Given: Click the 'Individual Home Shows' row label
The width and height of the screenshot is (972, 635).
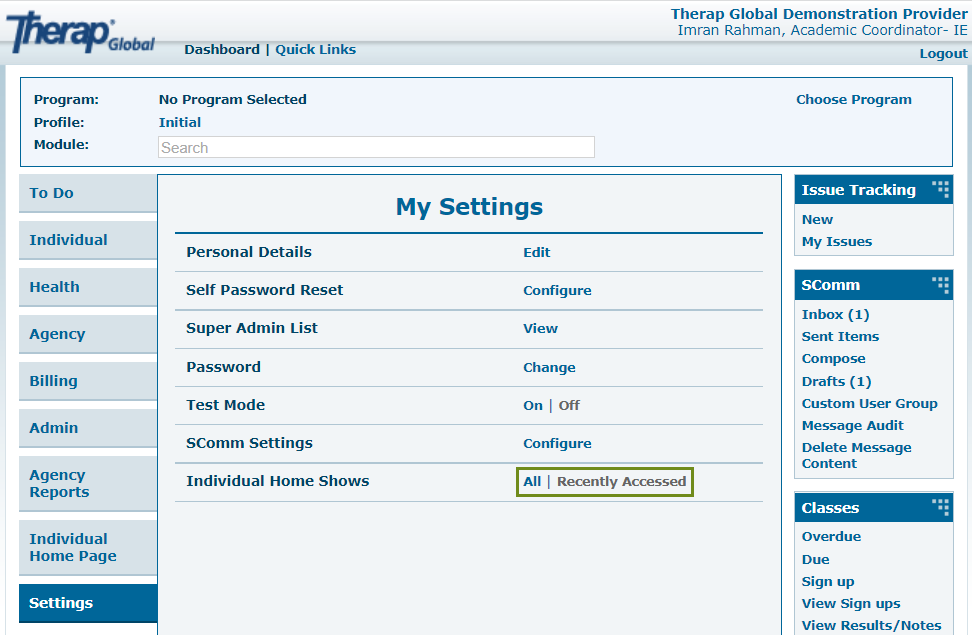Looking at the screenshot, I should click(278, 481).
